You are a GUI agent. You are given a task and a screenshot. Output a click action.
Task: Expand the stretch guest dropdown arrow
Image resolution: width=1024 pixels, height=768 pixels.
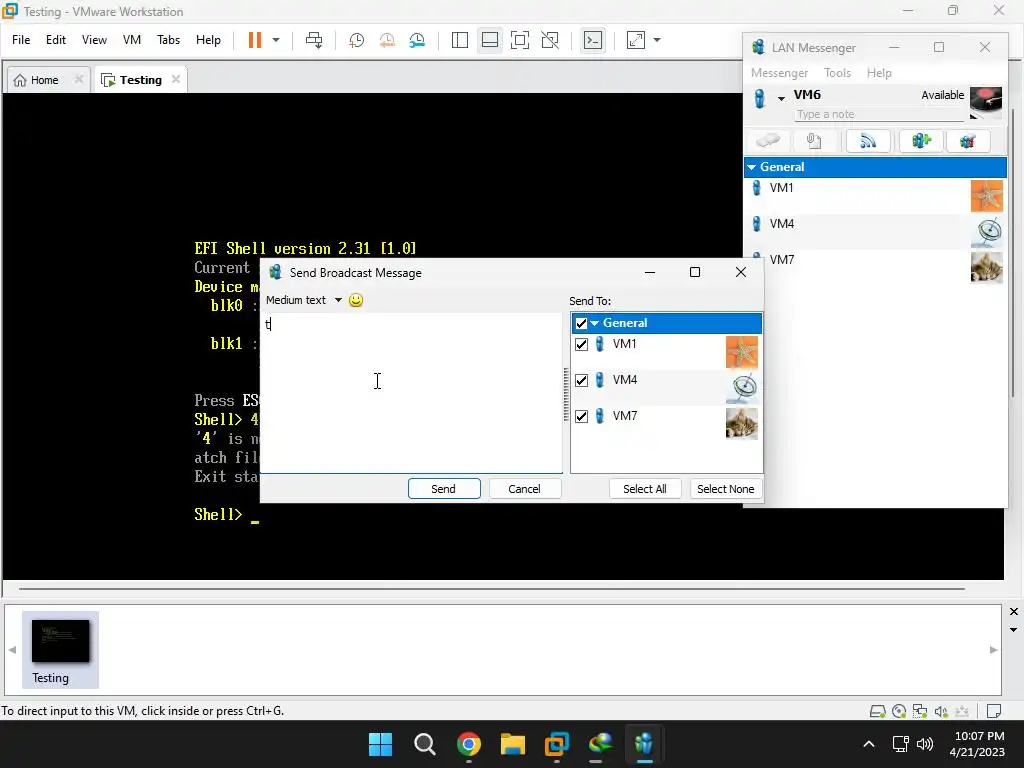click(x=657, y=40)
